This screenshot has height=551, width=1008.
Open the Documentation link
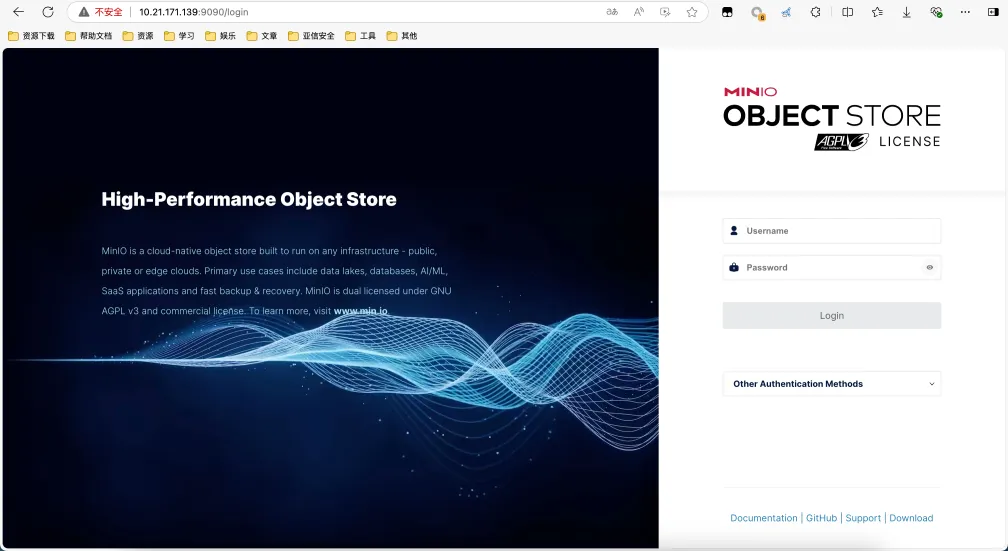click(764, 518)
